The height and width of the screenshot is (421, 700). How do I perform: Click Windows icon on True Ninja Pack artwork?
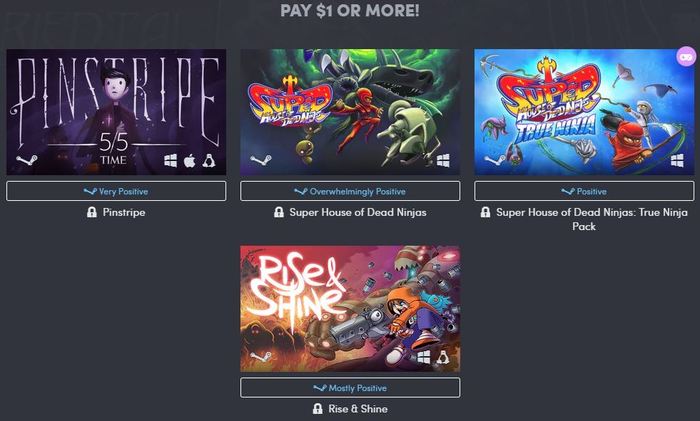(x=677, y=160)
